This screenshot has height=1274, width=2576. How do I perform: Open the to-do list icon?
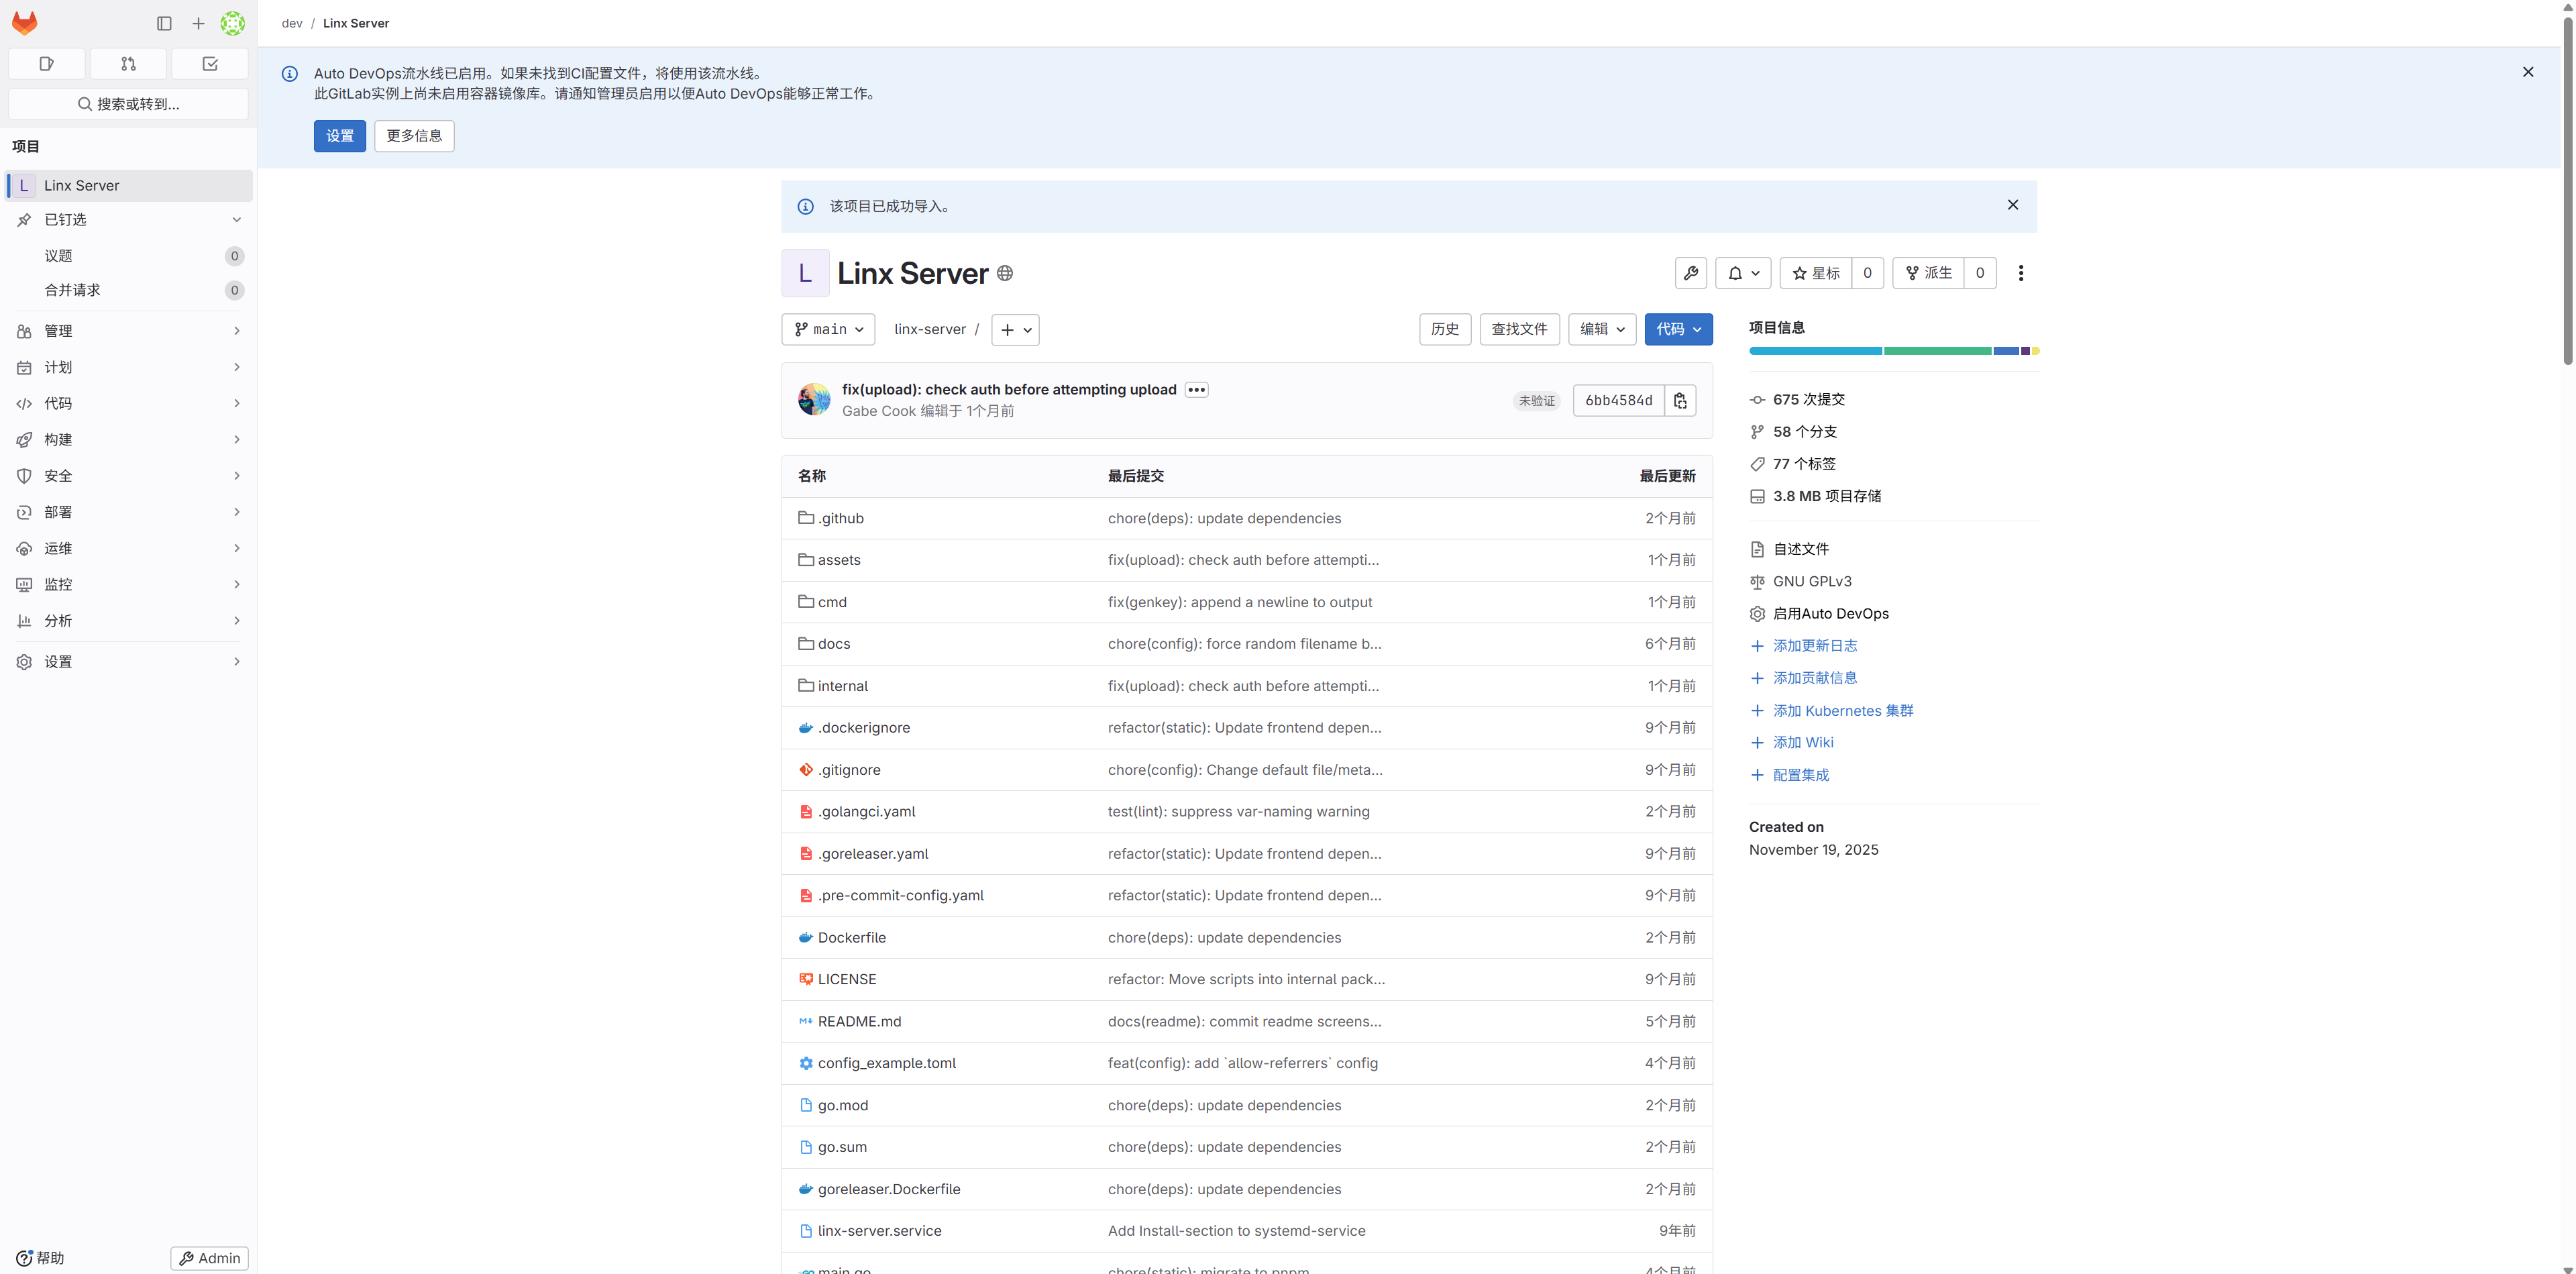click(x=210, y=64)
